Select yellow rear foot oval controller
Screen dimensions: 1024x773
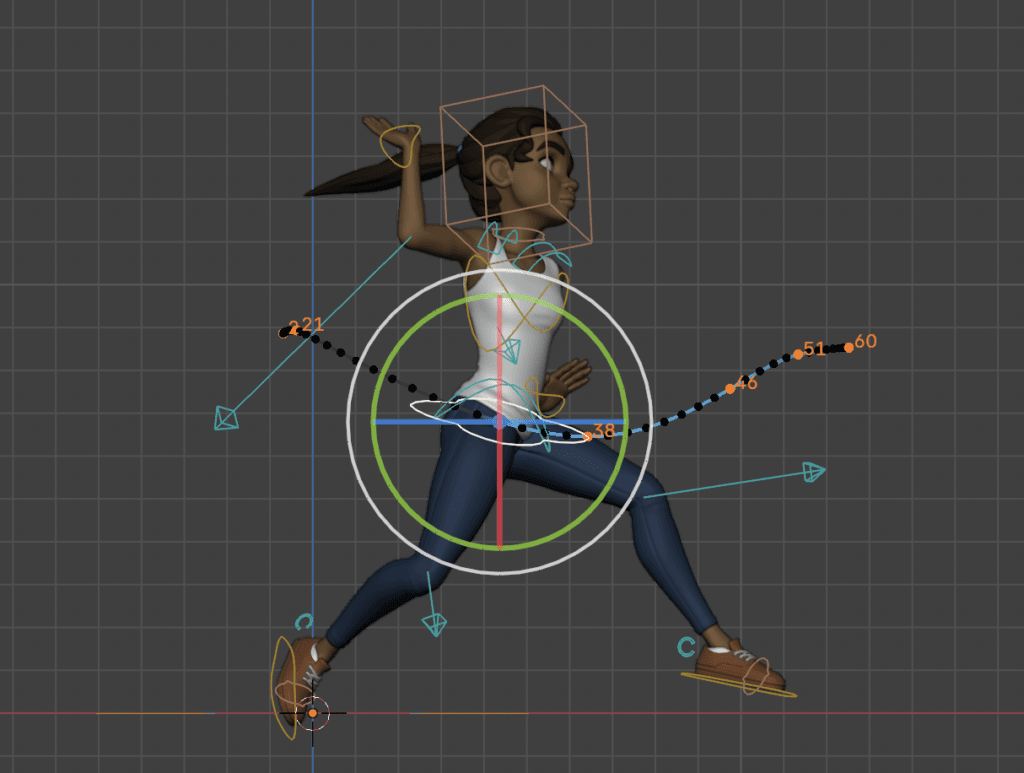(x=283, y=688)
